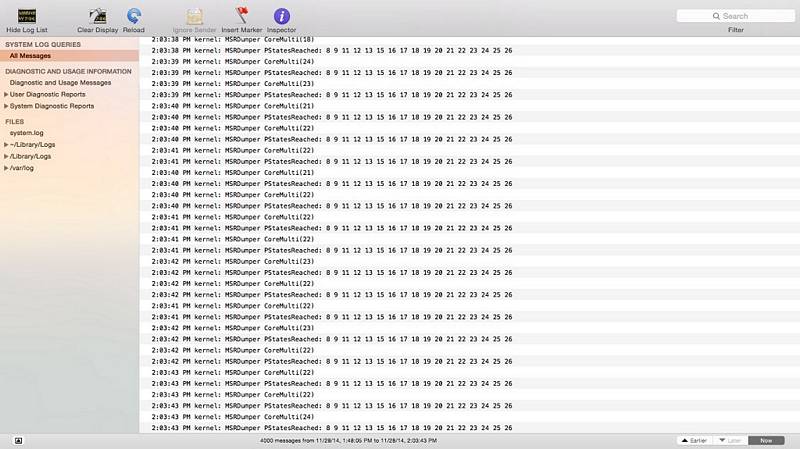The height and width of the screenshot is (449, 800).
Task: Jump to Earlier messages
Action: [694, 440]
